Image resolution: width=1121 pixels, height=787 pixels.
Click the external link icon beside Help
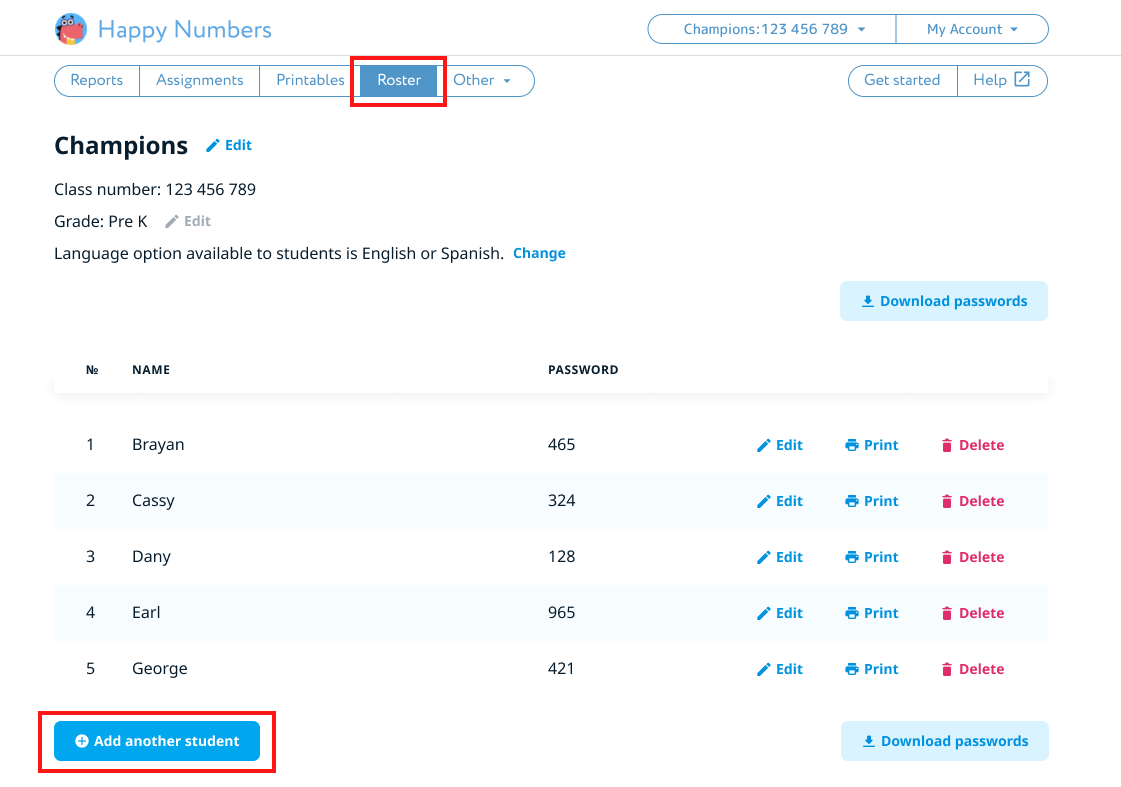(x=1022, y=80)
